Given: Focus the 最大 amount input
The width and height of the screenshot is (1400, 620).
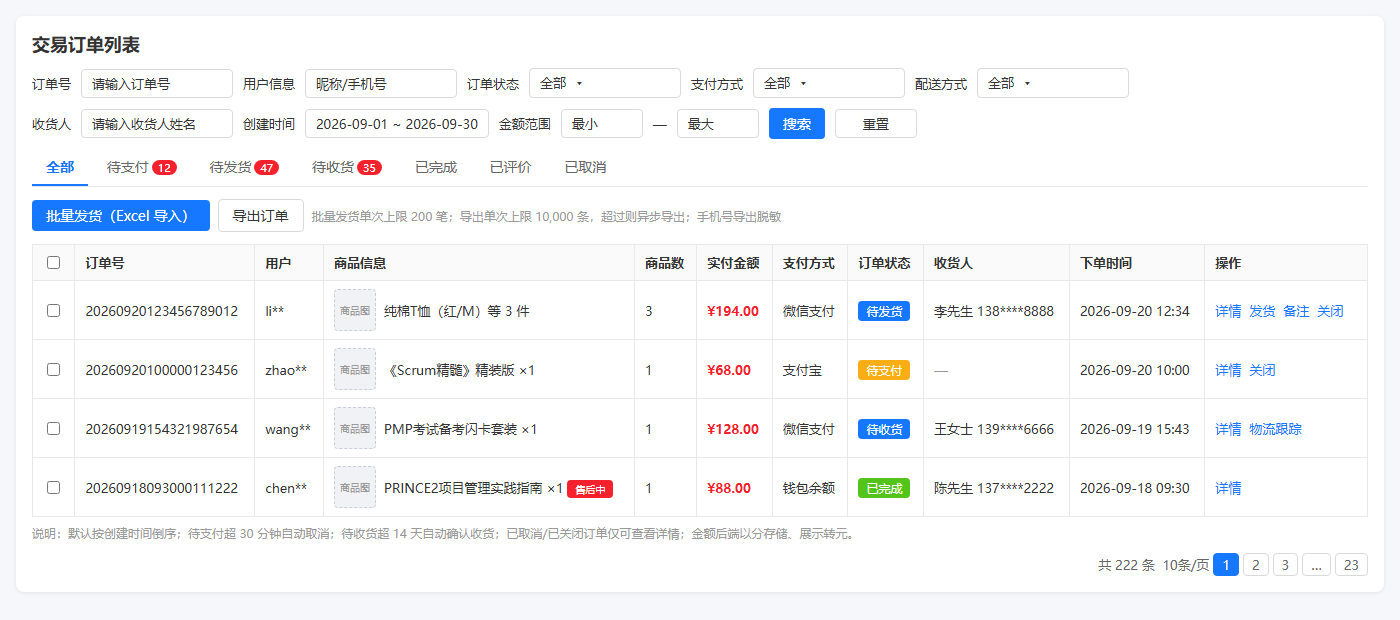Looking at the screenshot, I should 718,124.
